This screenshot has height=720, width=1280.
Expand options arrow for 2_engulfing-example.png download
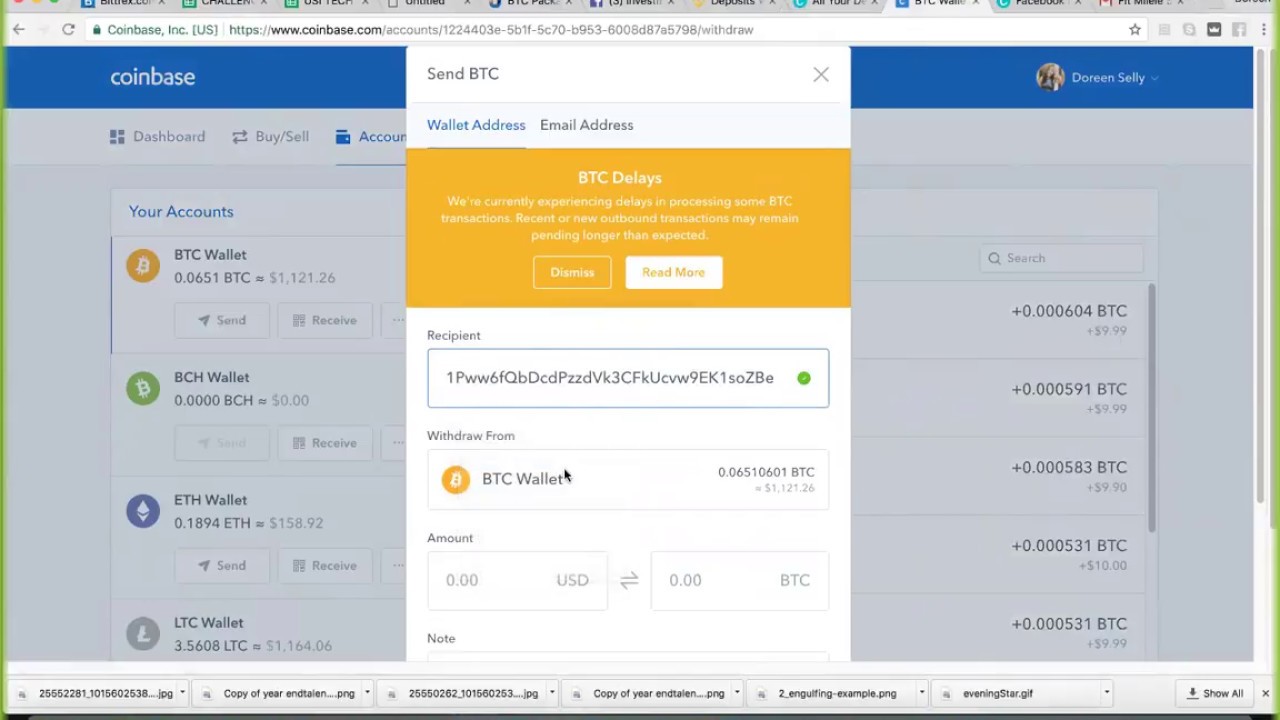922,693
